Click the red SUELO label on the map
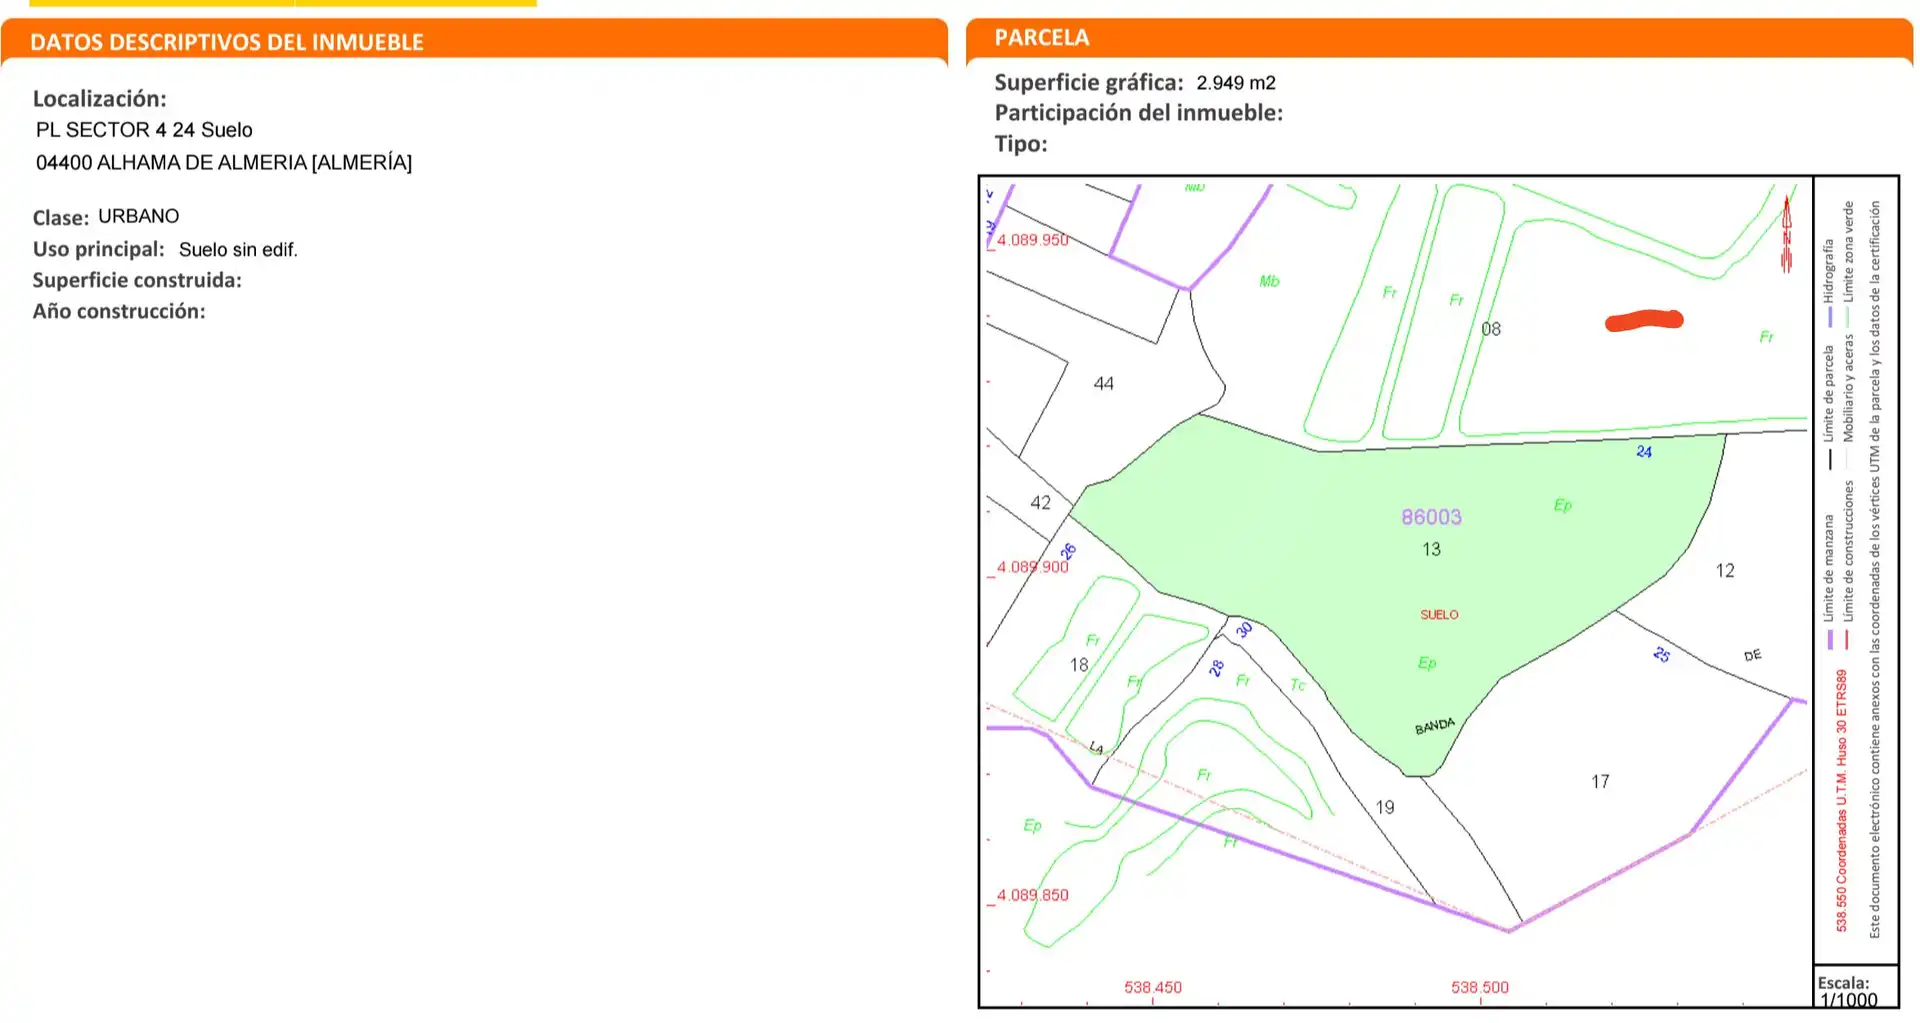The height and width of the screenshot is (1023, 1920). point(1439,615)
